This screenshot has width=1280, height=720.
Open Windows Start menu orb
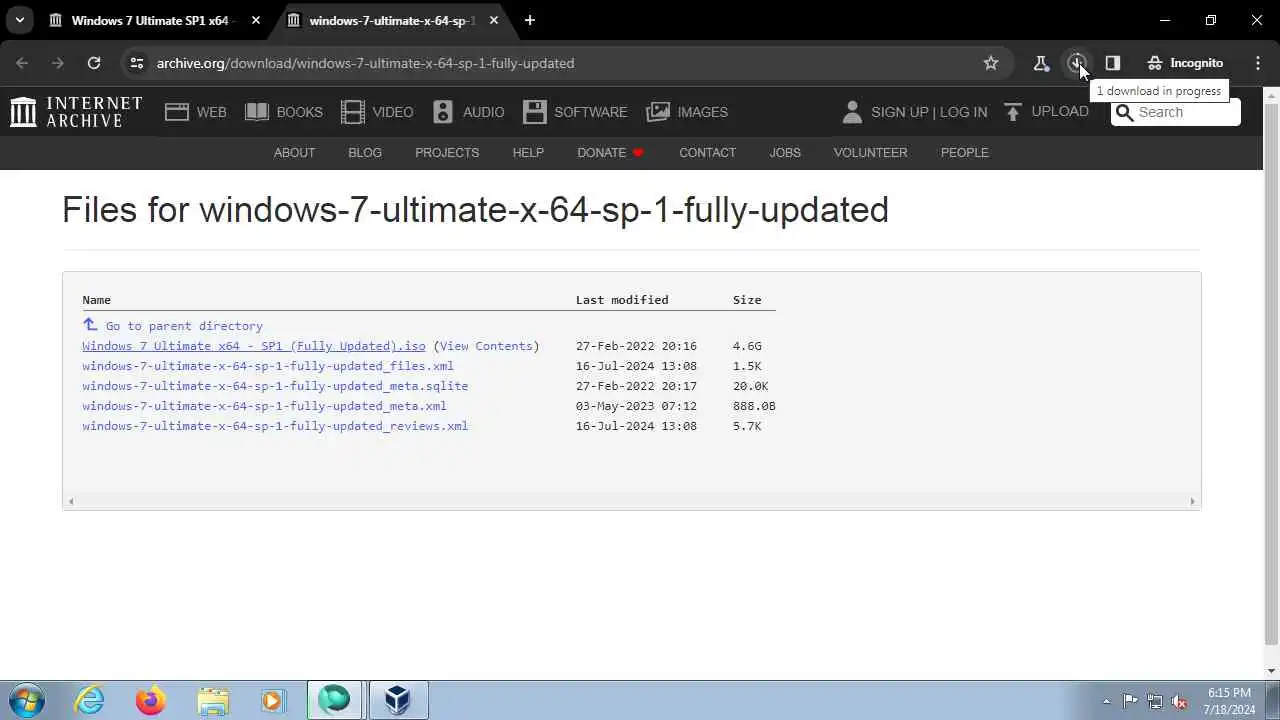point(27,700)
